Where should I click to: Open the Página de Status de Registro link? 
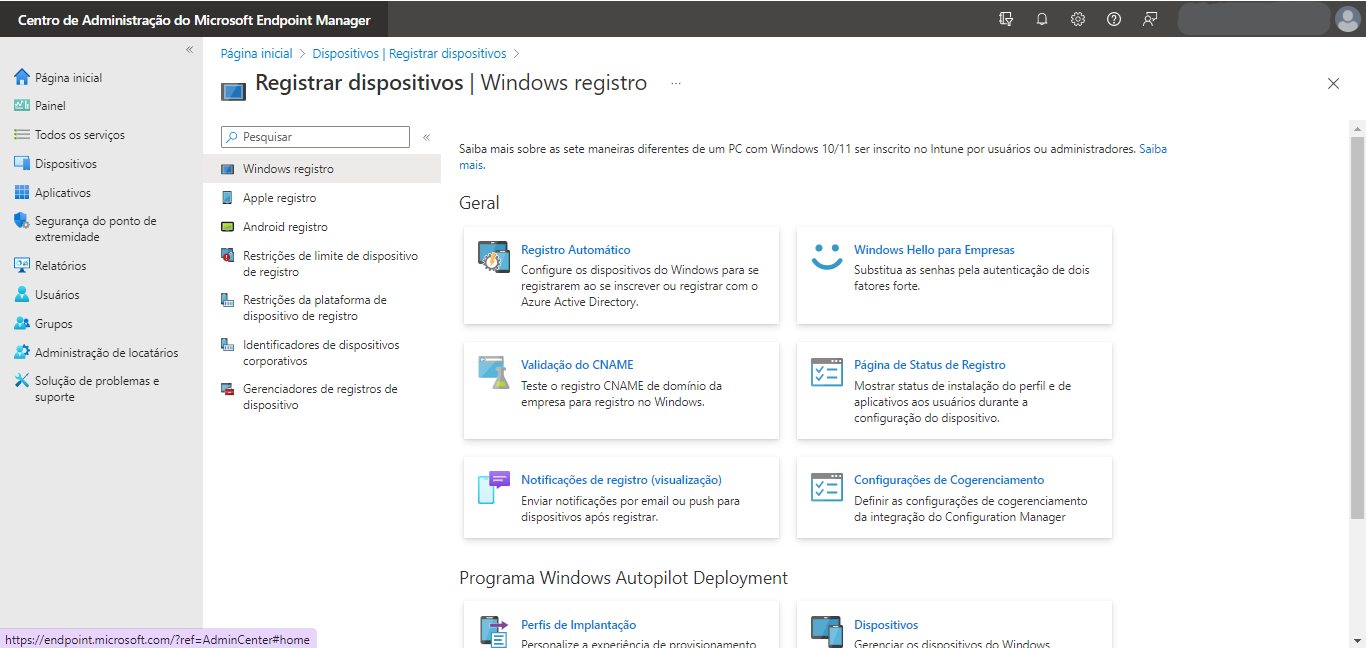tap(930, 365)
